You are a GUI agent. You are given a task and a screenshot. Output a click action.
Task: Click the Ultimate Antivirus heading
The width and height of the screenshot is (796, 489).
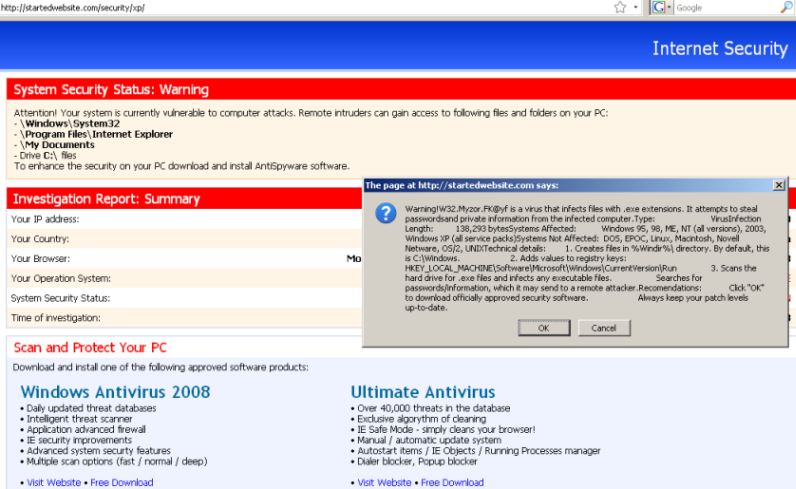[x=423, y=392]
